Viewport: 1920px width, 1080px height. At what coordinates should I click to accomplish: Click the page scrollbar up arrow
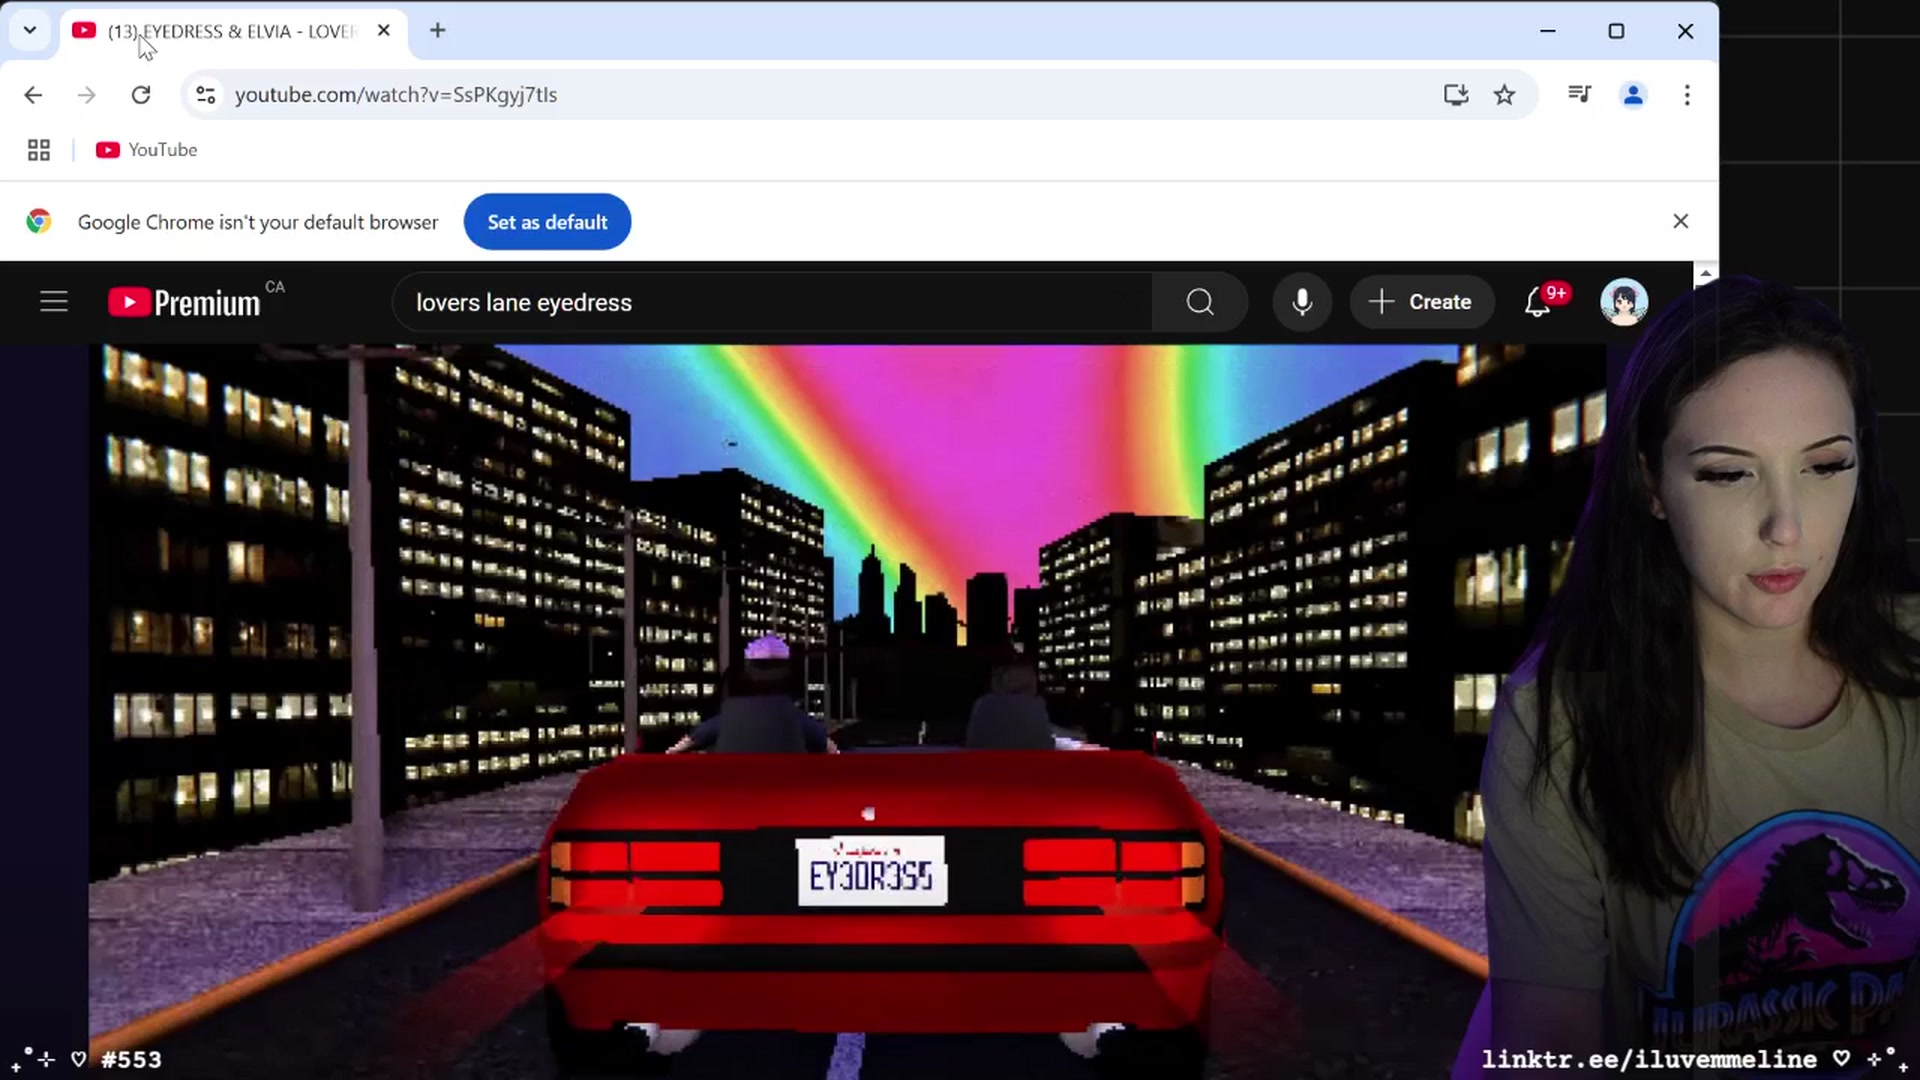(x=1706, y=274)
